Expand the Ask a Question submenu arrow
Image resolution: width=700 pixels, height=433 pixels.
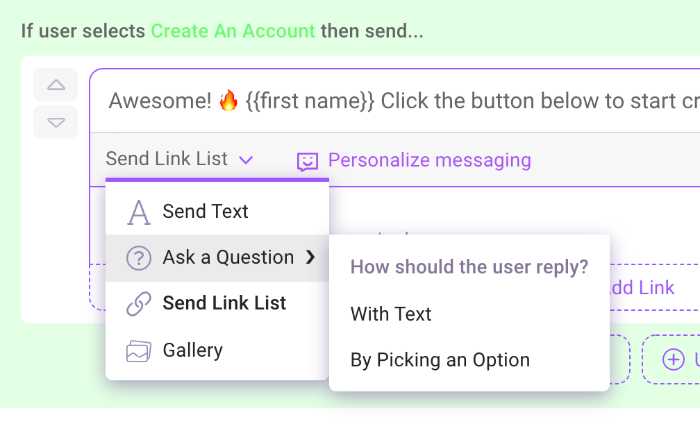310,258
